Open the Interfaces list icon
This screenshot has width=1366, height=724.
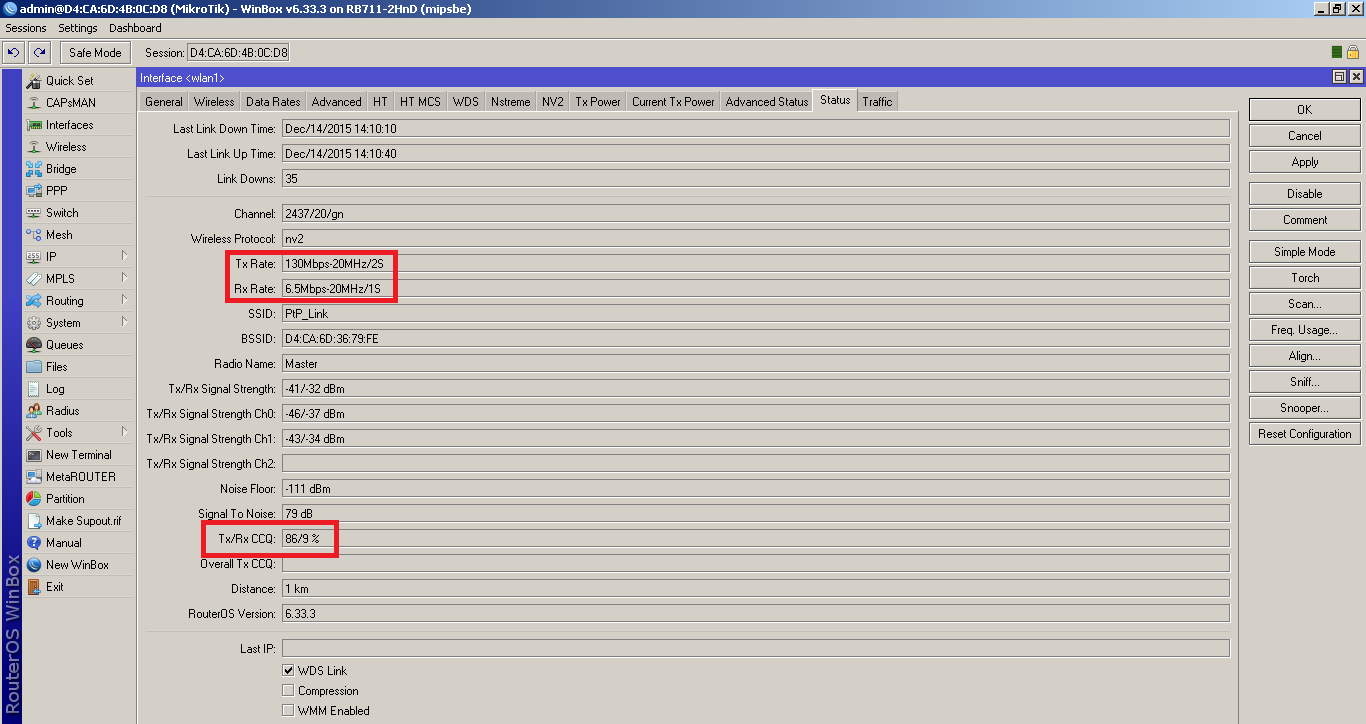[34, 125]
